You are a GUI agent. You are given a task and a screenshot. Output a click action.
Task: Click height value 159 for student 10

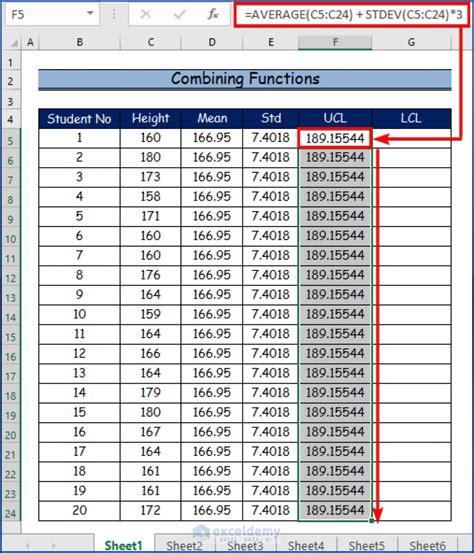[151, 315]
